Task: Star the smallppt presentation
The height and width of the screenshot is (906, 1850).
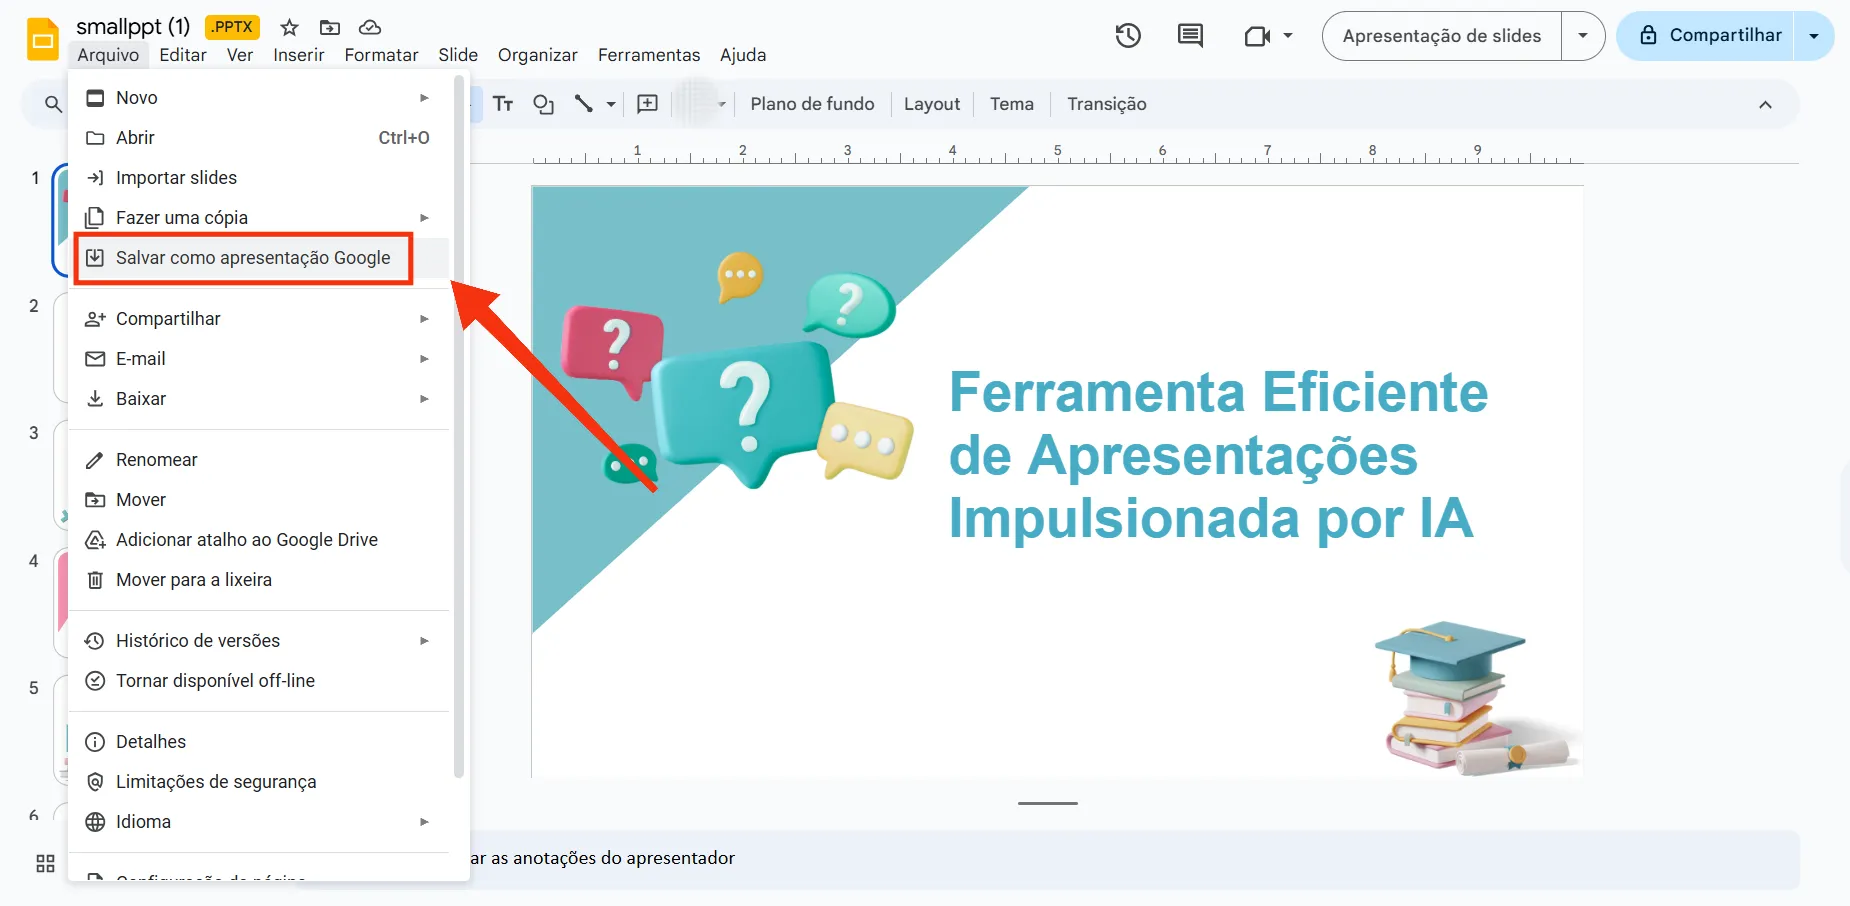Action: (x=288, y=27)
